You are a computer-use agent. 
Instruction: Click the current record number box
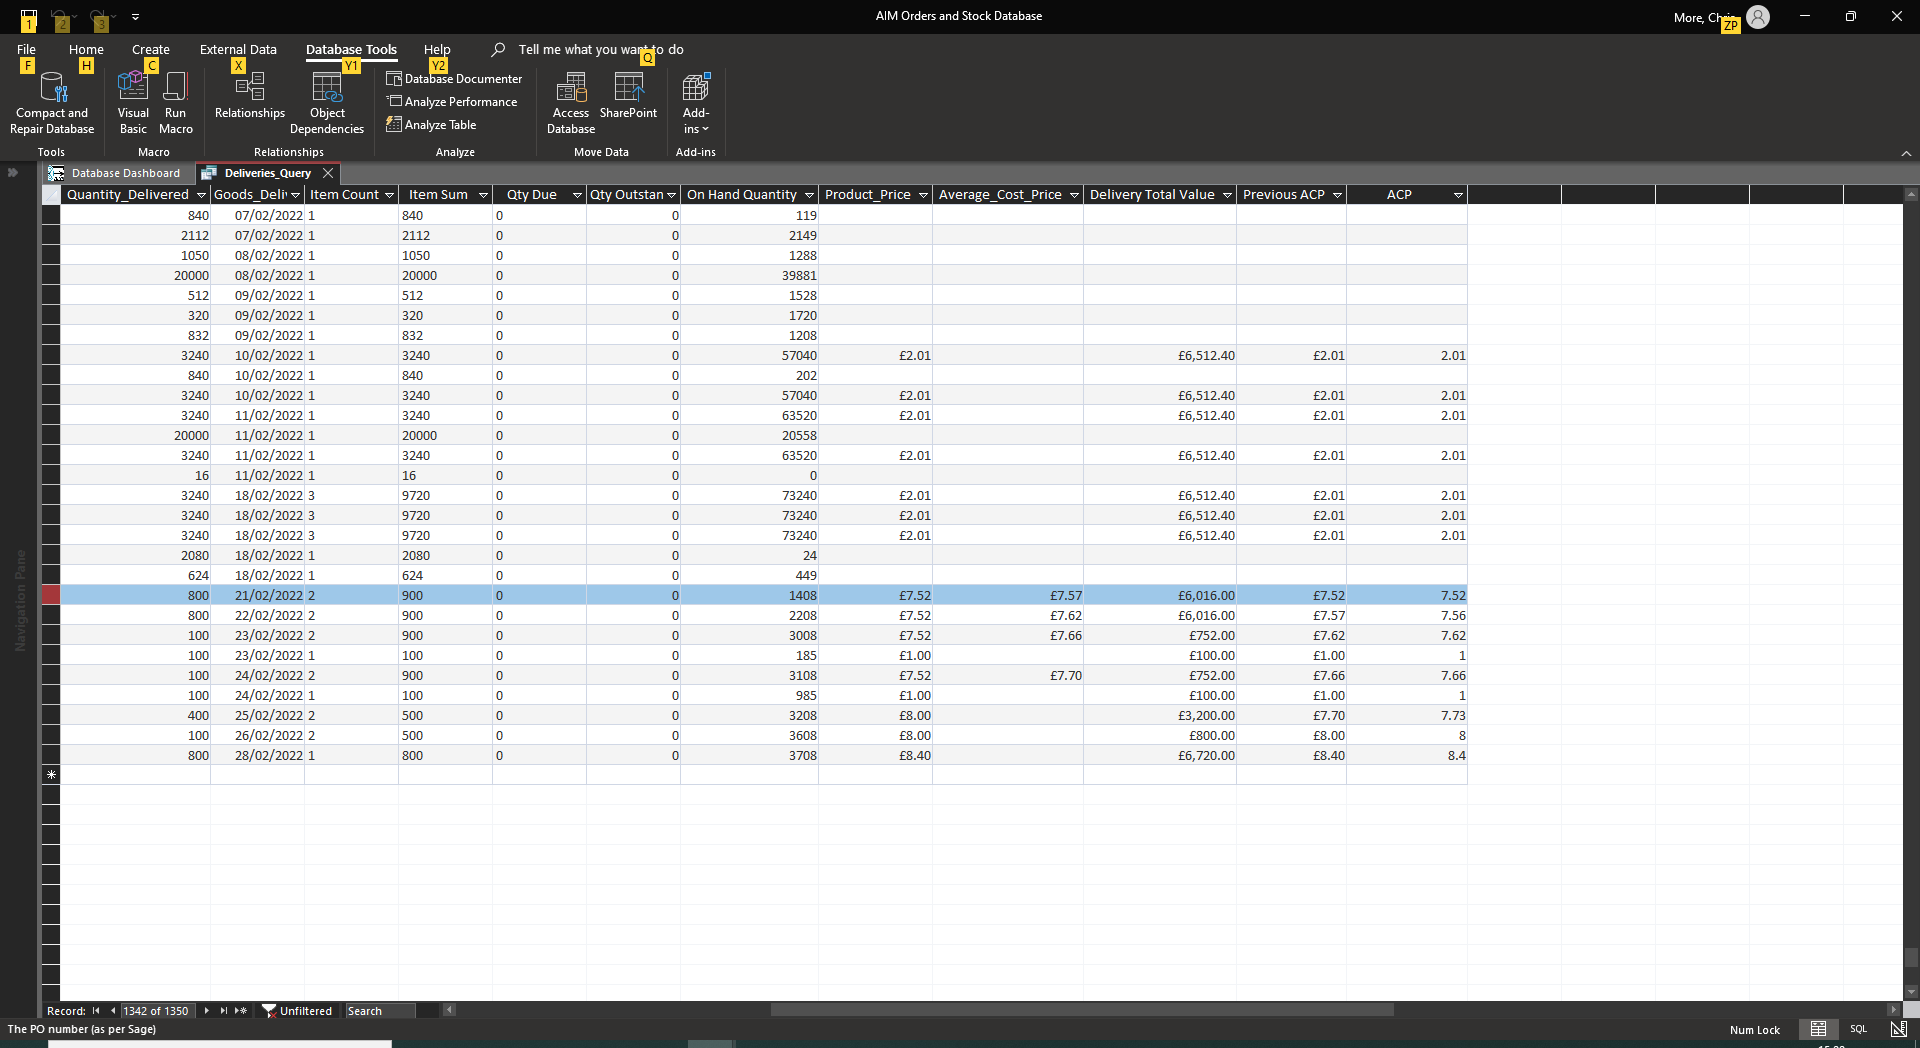coord(157,1011)
